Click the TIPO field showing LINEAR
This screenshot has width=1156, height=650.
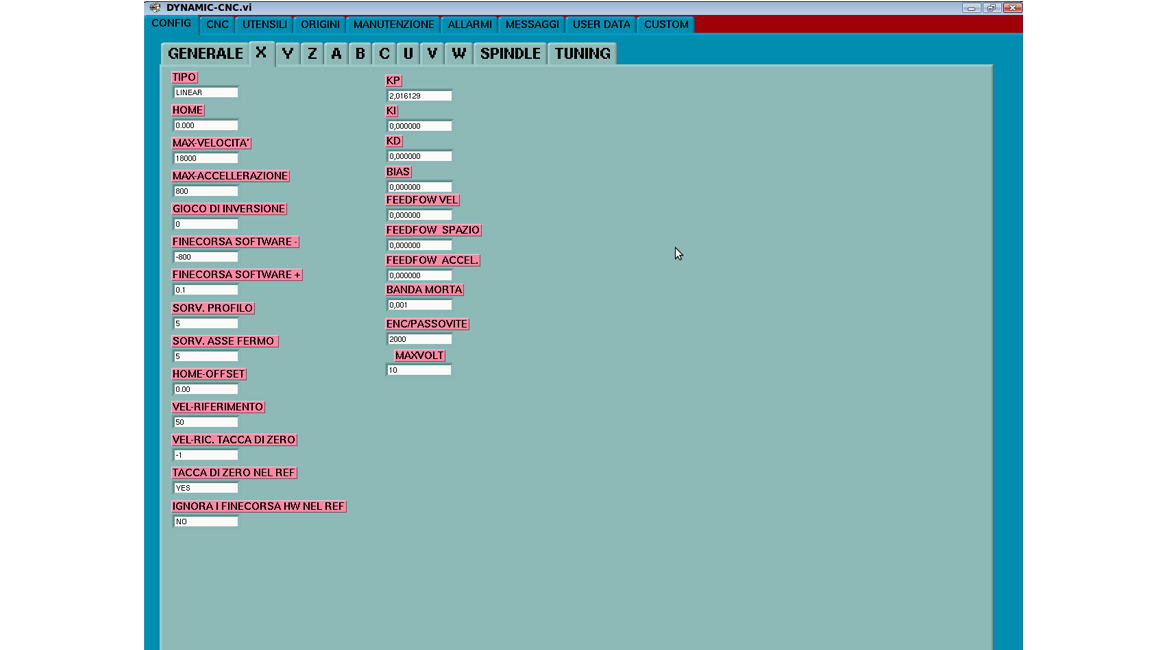(206, 93)
